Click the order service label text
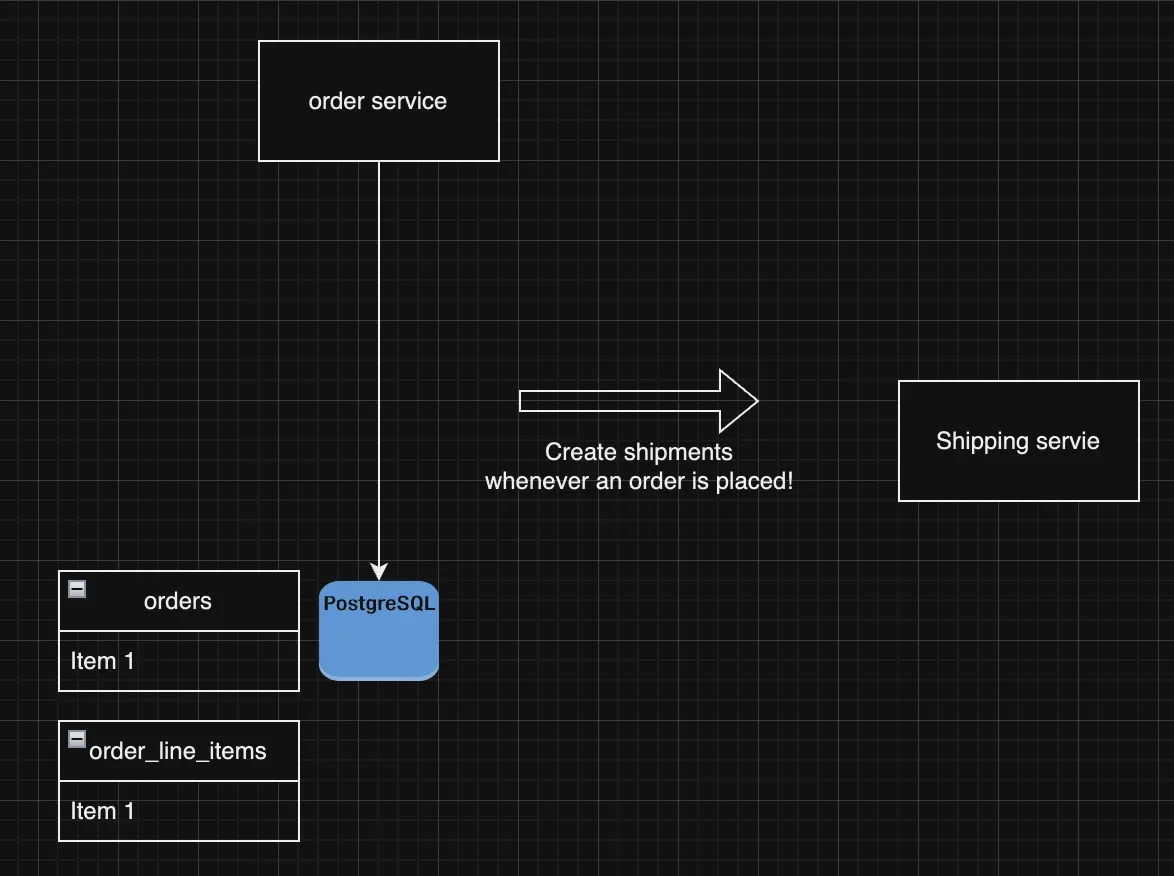The image size is (1174, 876). point(378,101)
